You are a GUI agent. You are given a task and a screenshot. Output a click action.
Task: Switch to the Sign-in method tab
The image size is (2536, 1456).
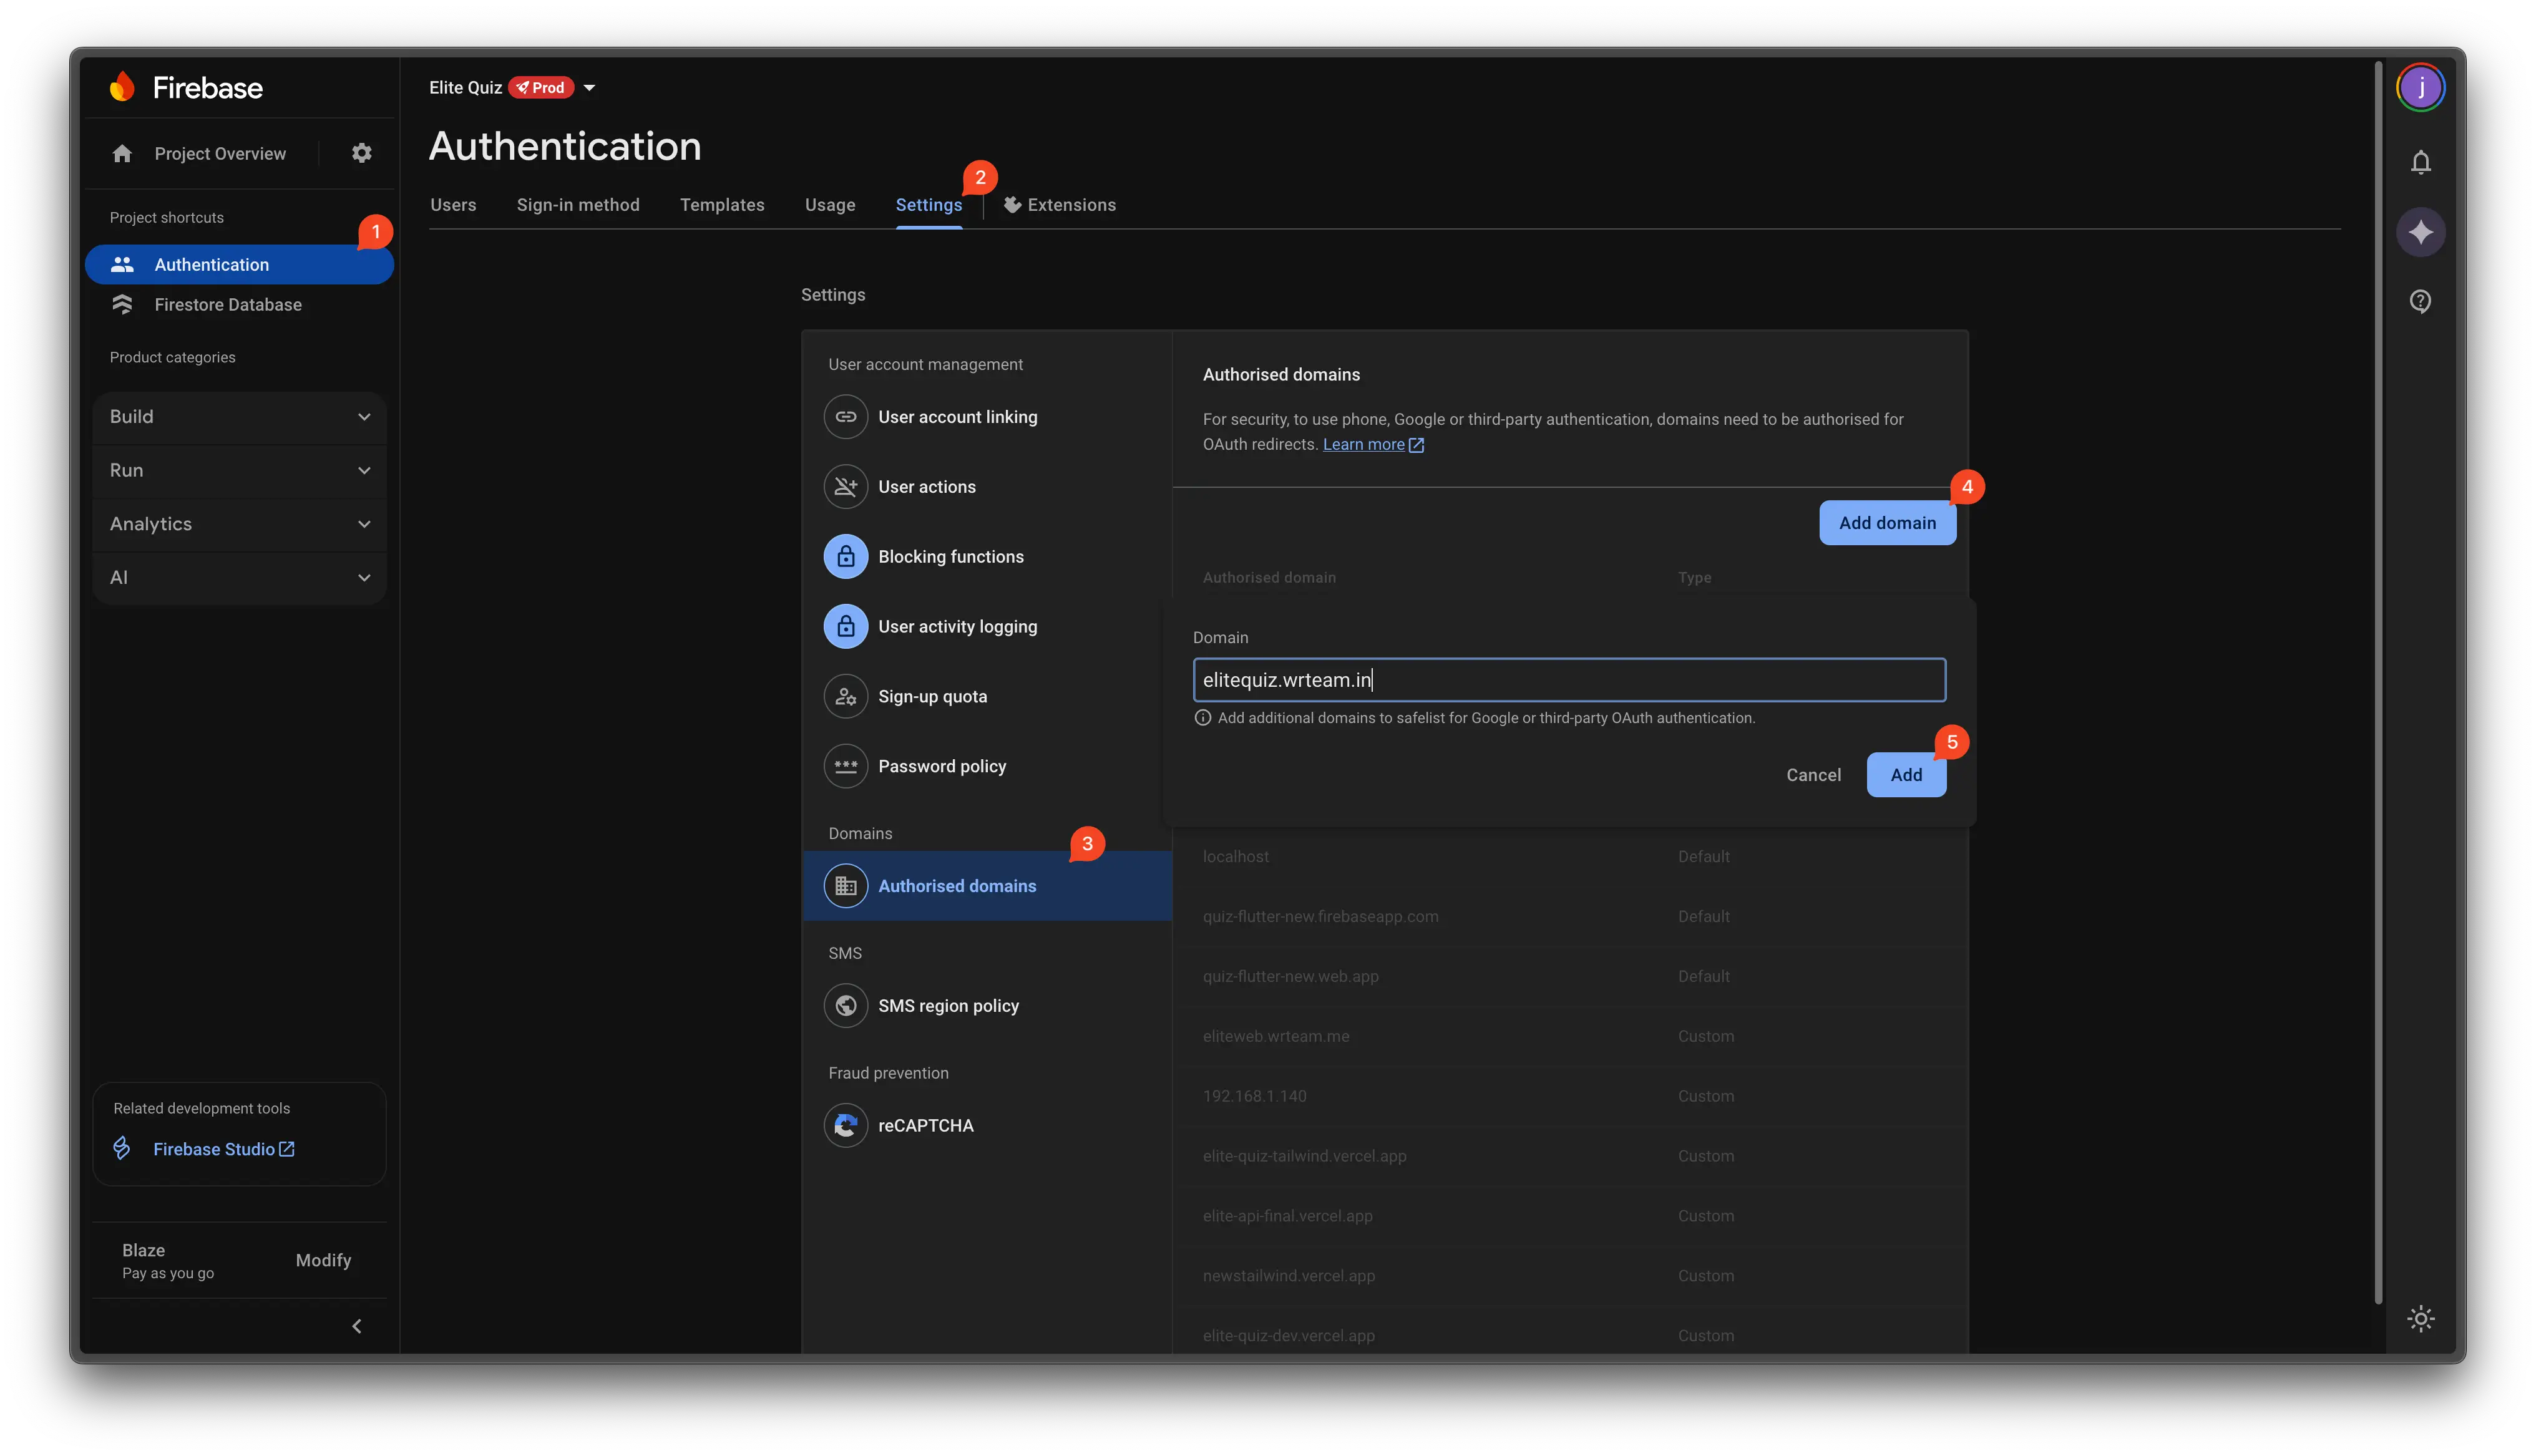(x=578, y=205)
